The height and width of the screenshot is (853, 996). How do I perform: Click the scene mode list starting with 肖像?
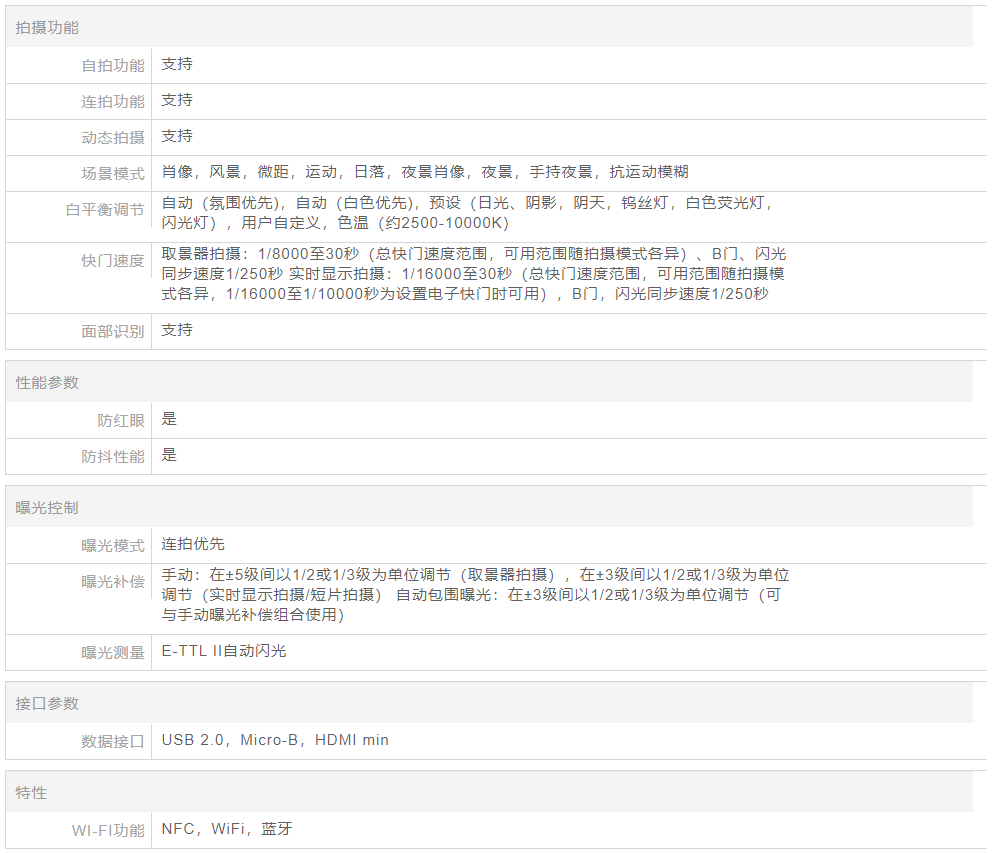424,172
